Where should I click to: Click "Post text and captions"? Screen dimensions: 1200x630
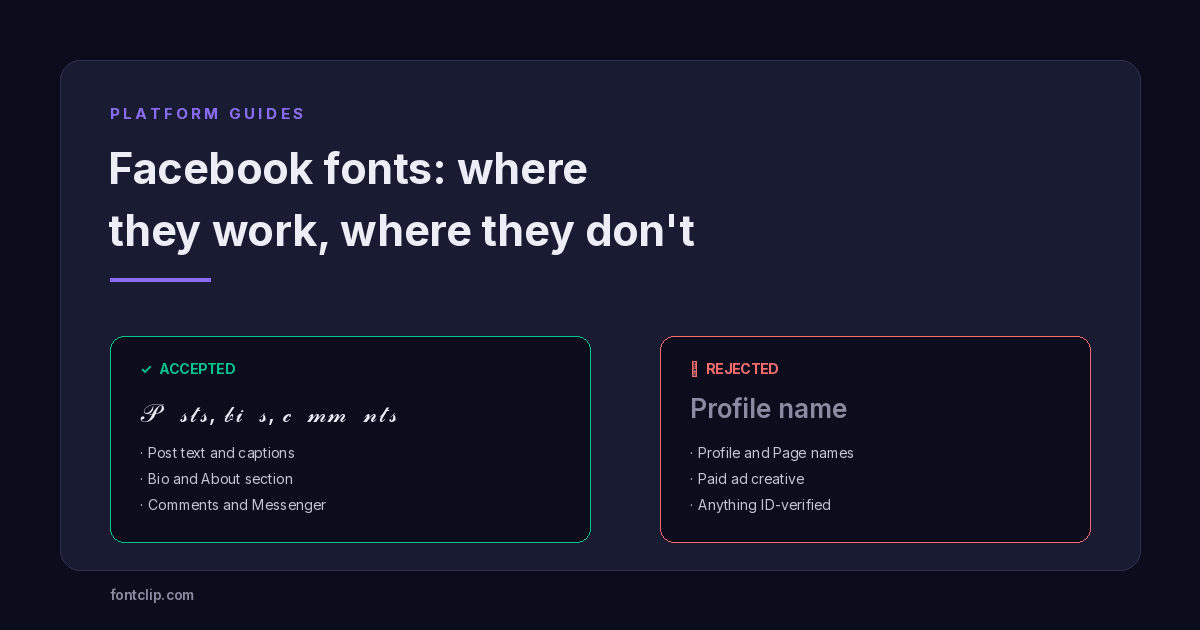[221, 453]
